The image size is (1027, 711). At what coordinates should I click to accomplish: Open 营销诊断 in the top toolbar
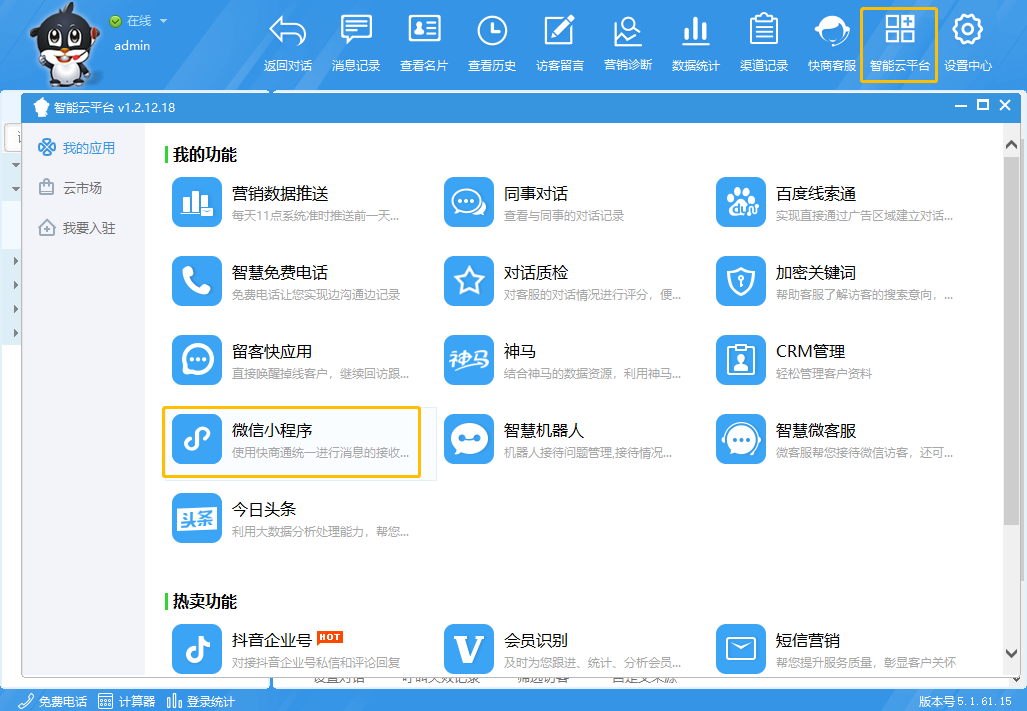click(x=628, y=44)
